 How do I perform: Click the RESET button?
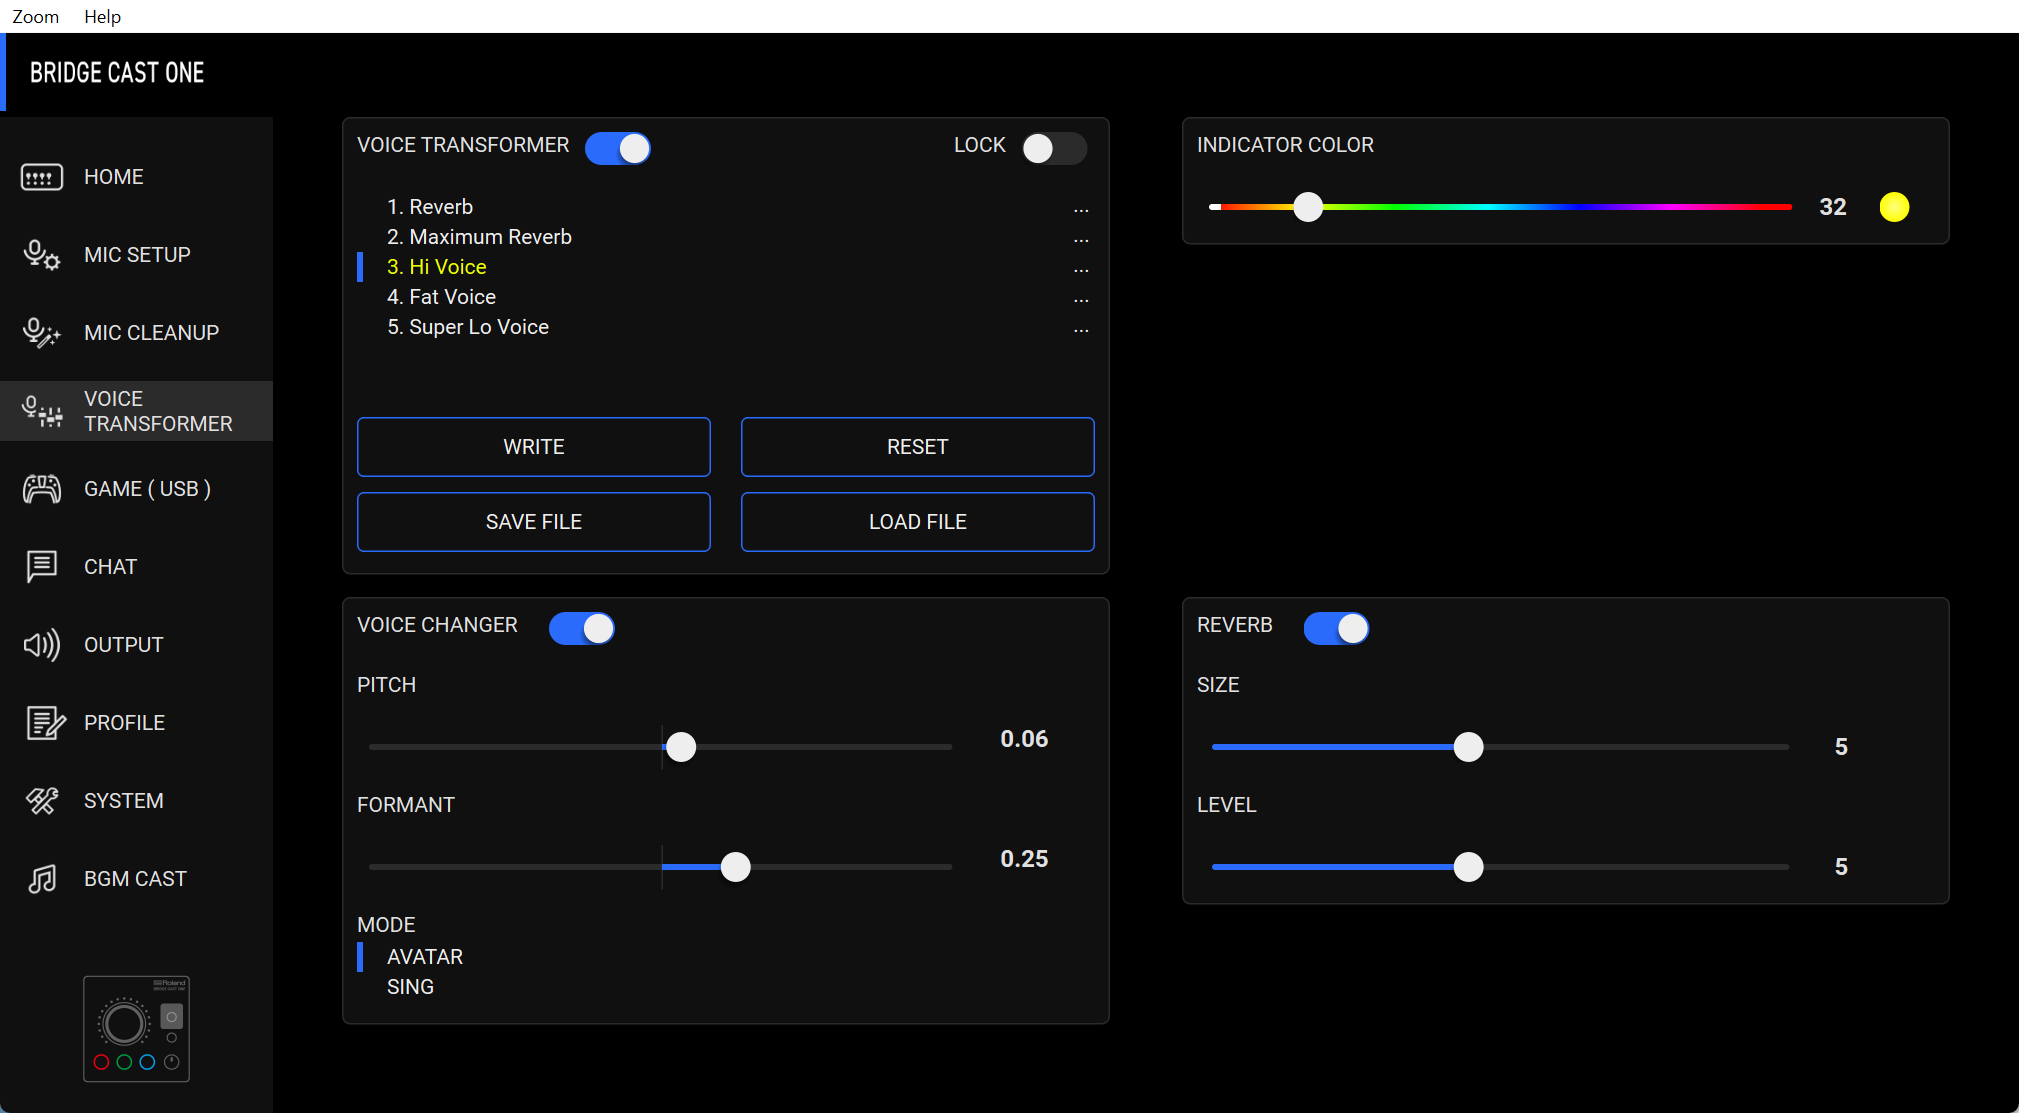point(918,447)
